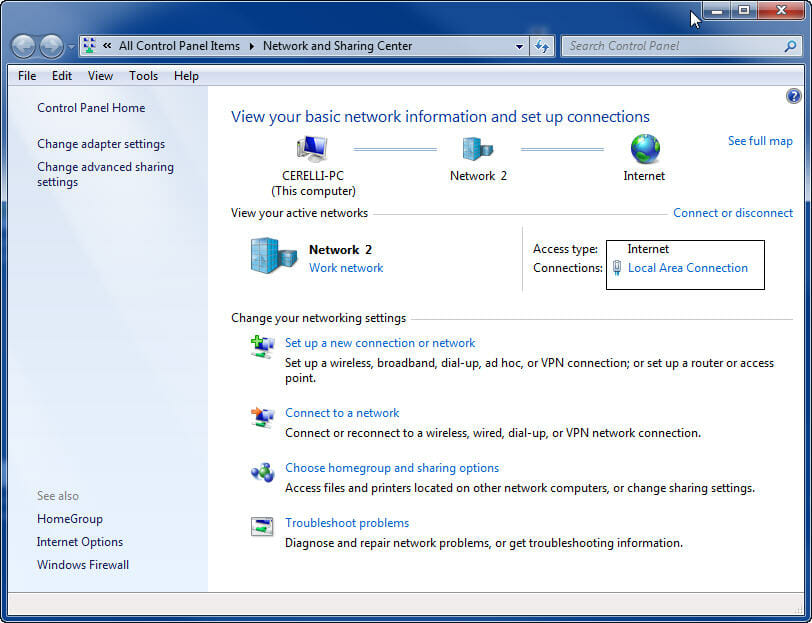Screen dimensions: 812x623
Task: Click the double chevron in address bar
Action: click(107, 46)
